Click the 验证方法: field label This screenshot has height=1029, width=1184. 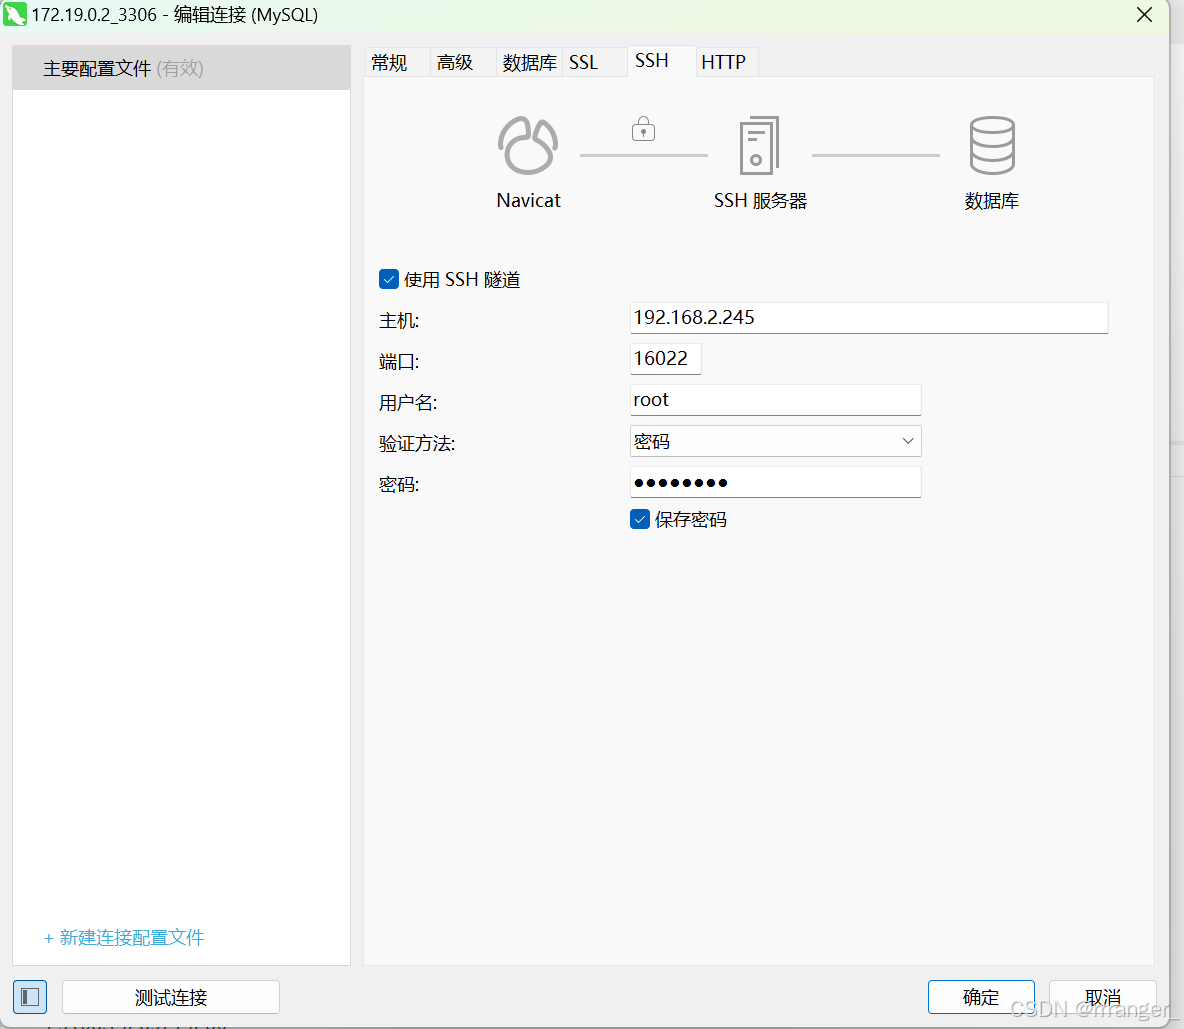coord(417,444)
